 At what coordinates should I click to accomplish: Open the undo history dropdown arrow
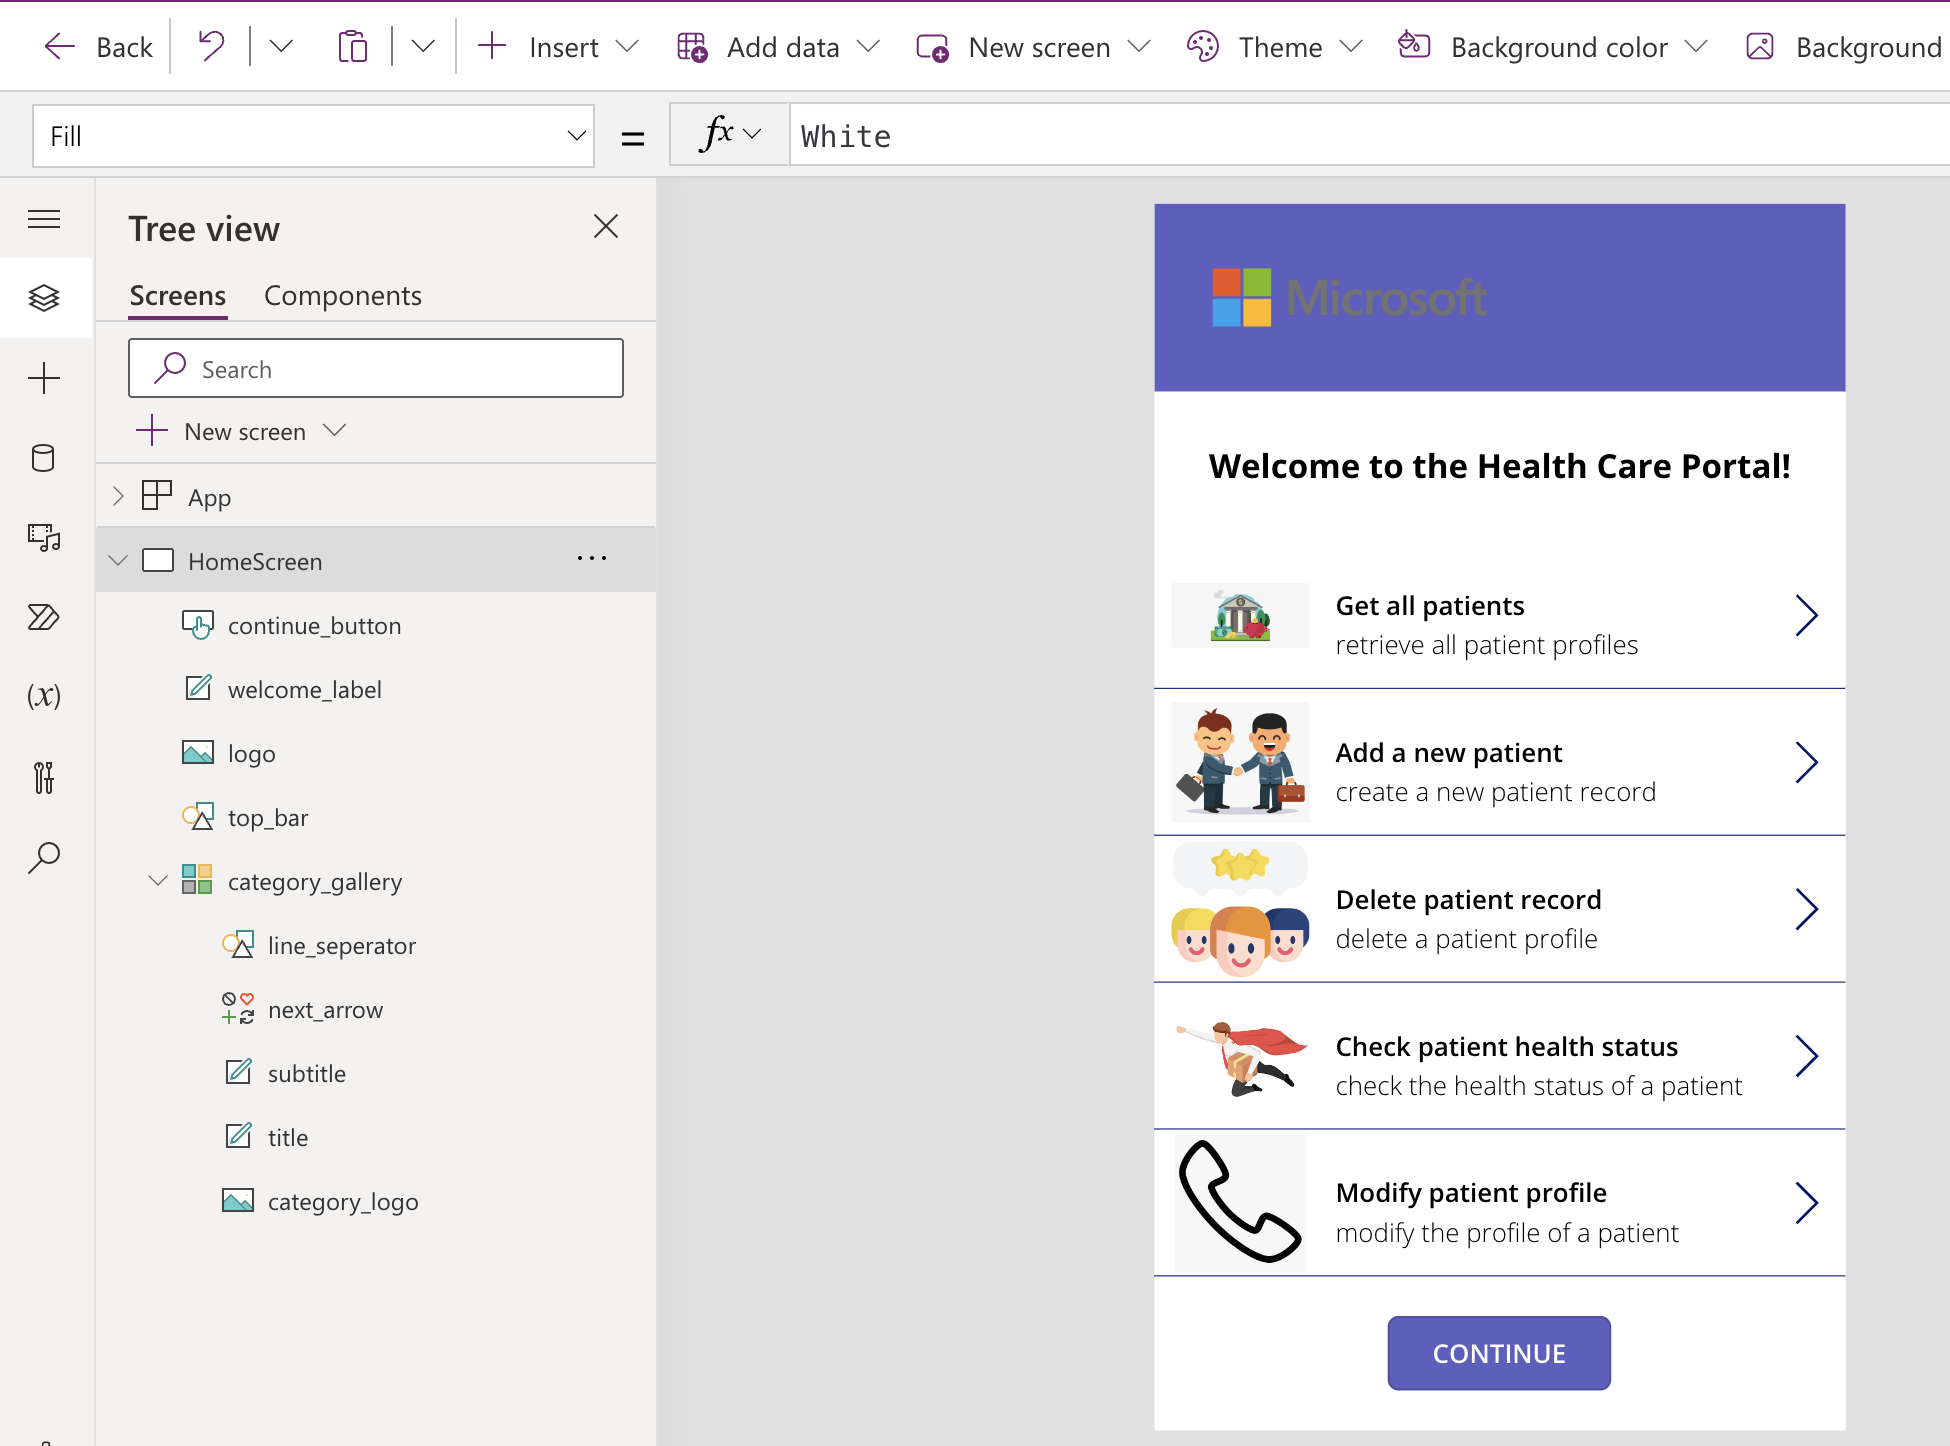[281, 46]
